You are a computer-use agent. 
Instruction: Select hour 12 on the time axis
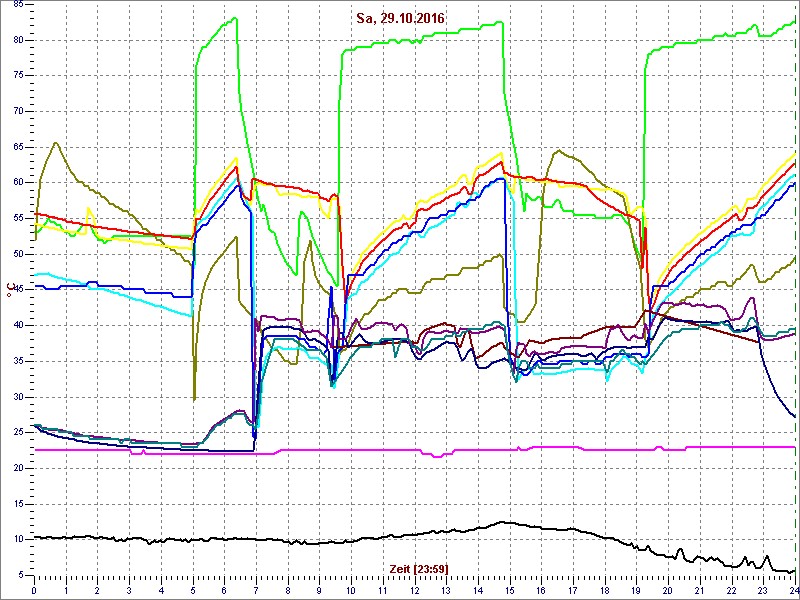(x=413, y=590)
